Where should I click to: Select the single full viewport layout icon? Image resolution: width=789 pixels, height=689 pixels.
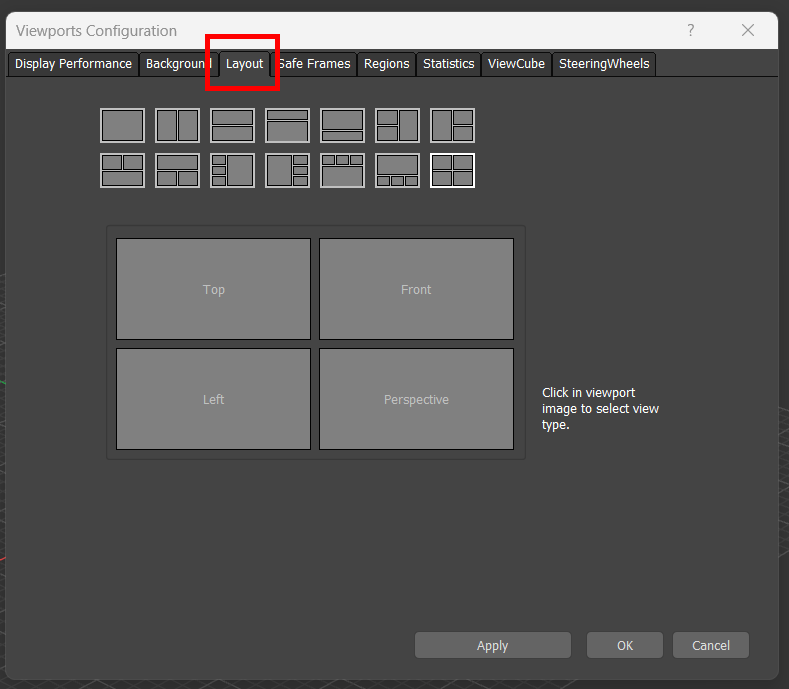click(122, 125)
